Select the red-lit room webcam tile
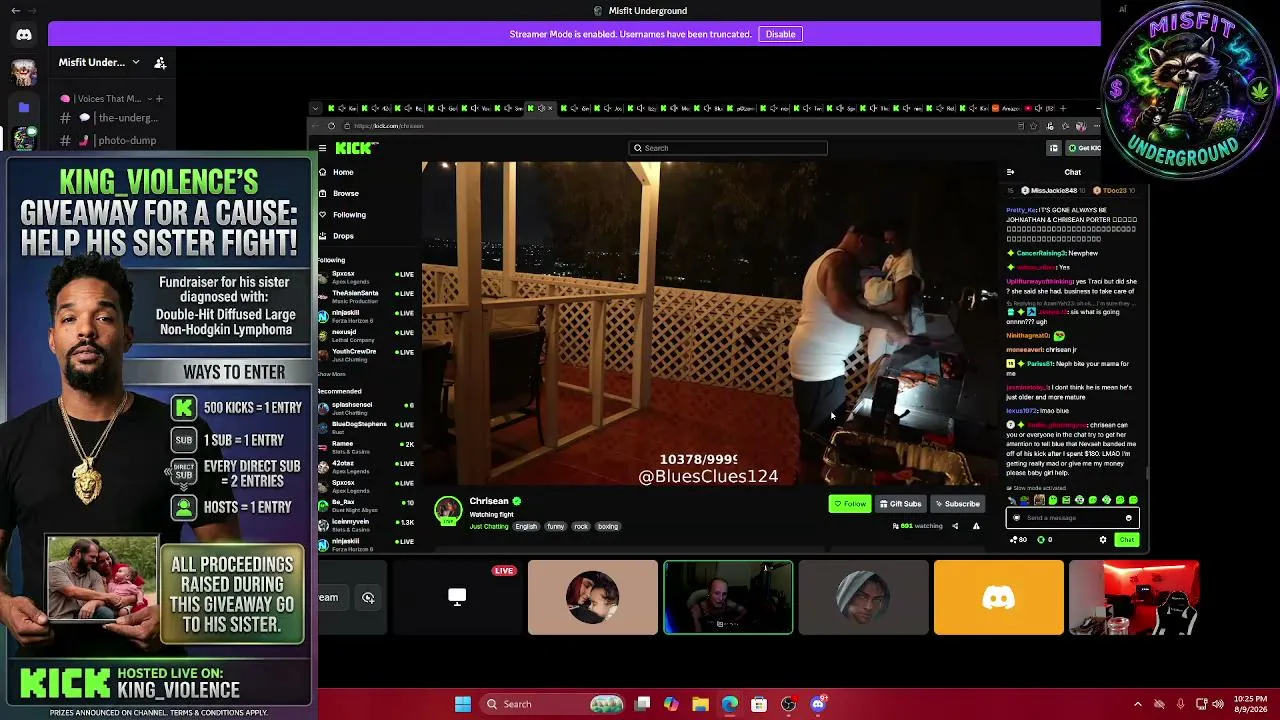This screenshot has width=1280, height=720. click(1134, 598)
